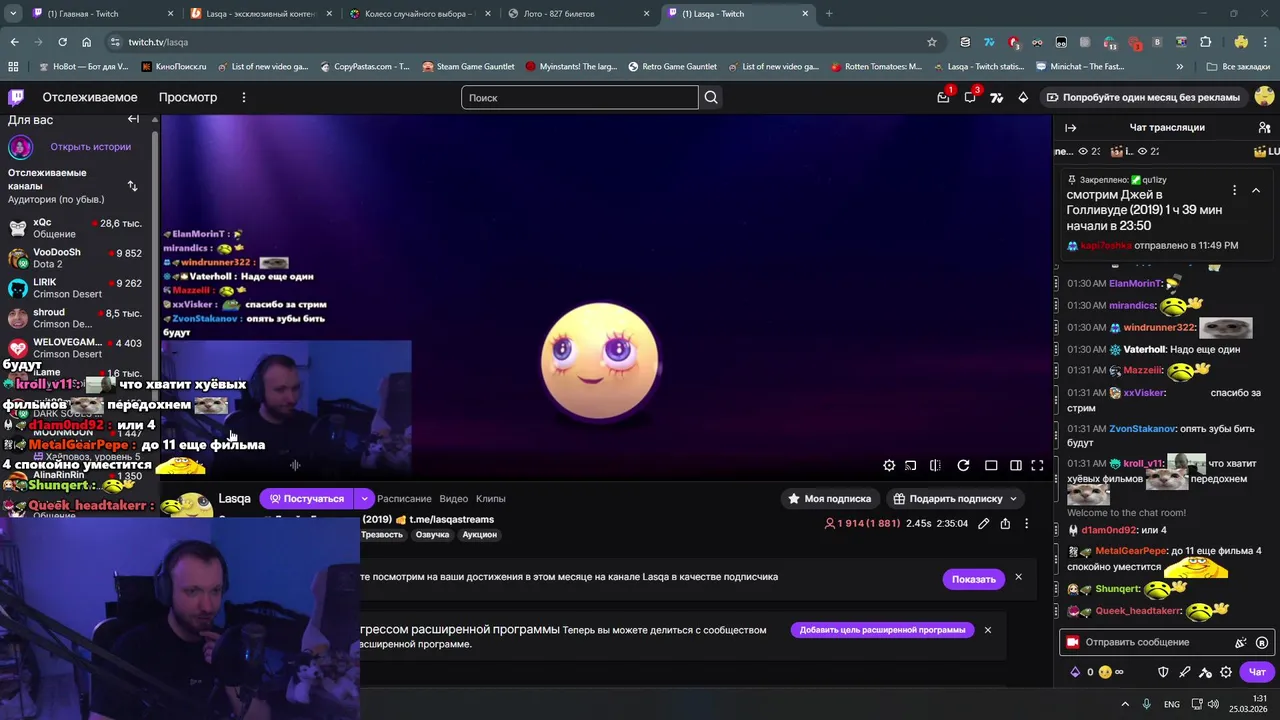Open the shroud channel in sidebar
1280x720 pixels.
pos(77,318)
